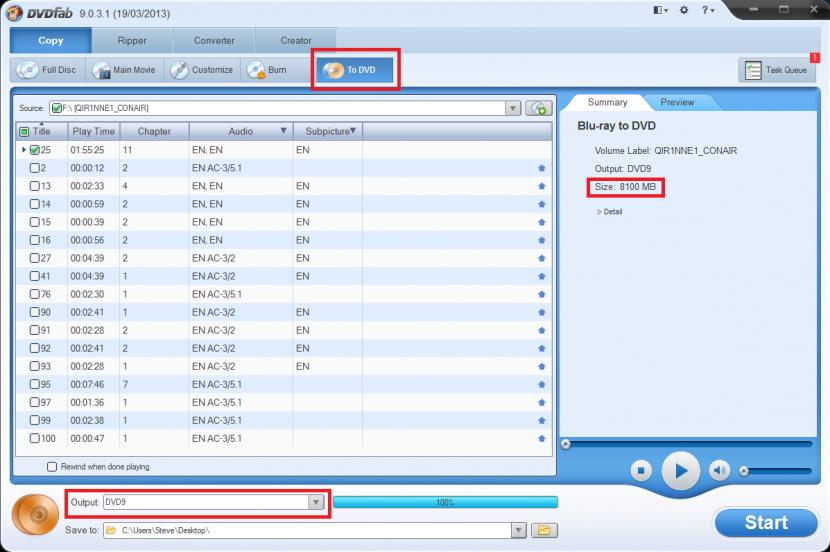This screenshot has height=552, width=830.
Task: Expand the Detail section in Summary
Action: [x=610, y=212]
